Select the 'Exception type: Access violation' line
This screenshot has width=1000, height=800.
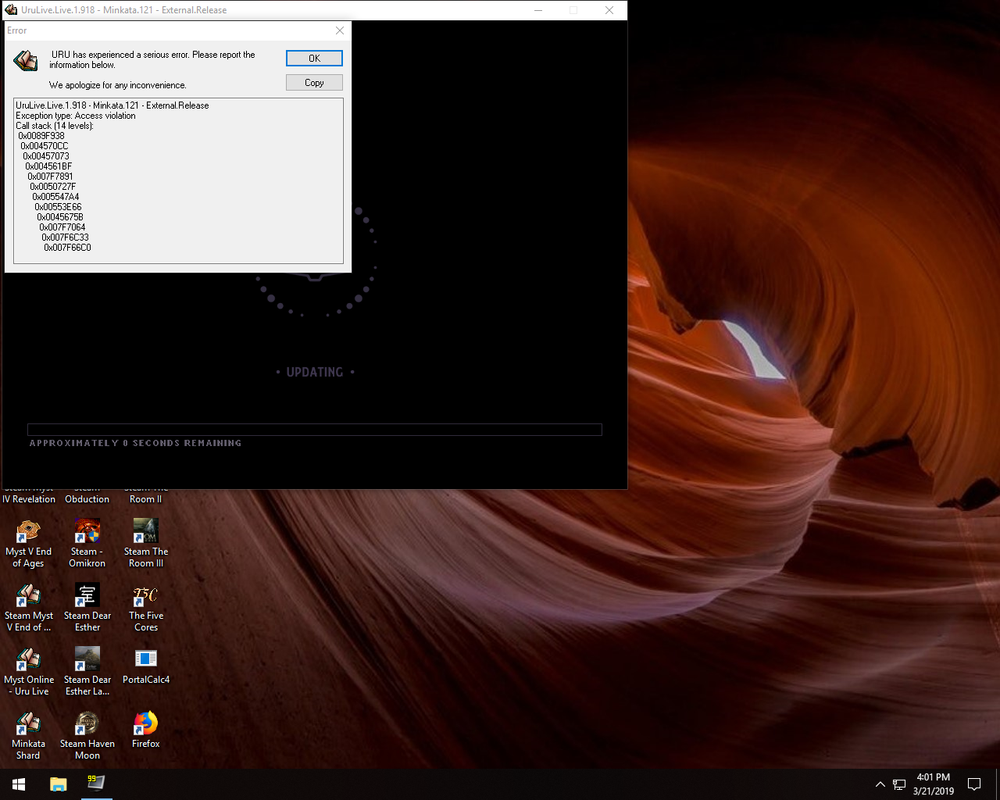click(75, 115)
